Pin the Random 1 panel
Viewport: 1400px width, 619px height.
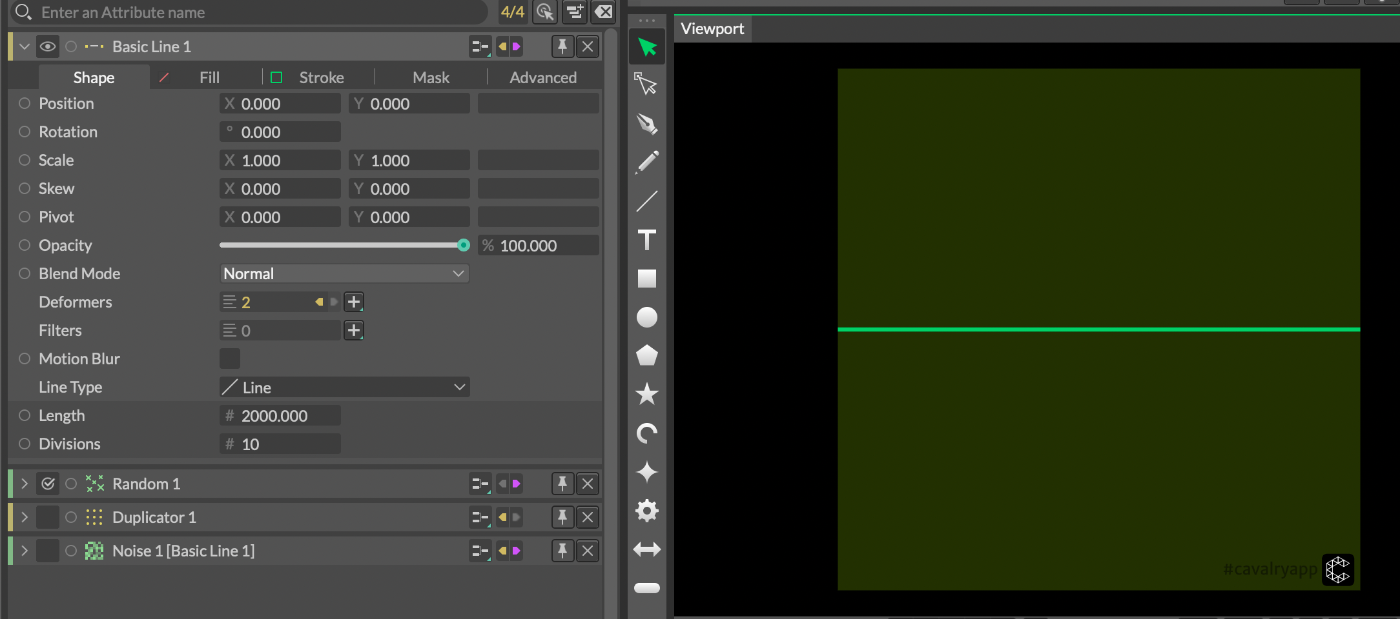coord(563,484)
